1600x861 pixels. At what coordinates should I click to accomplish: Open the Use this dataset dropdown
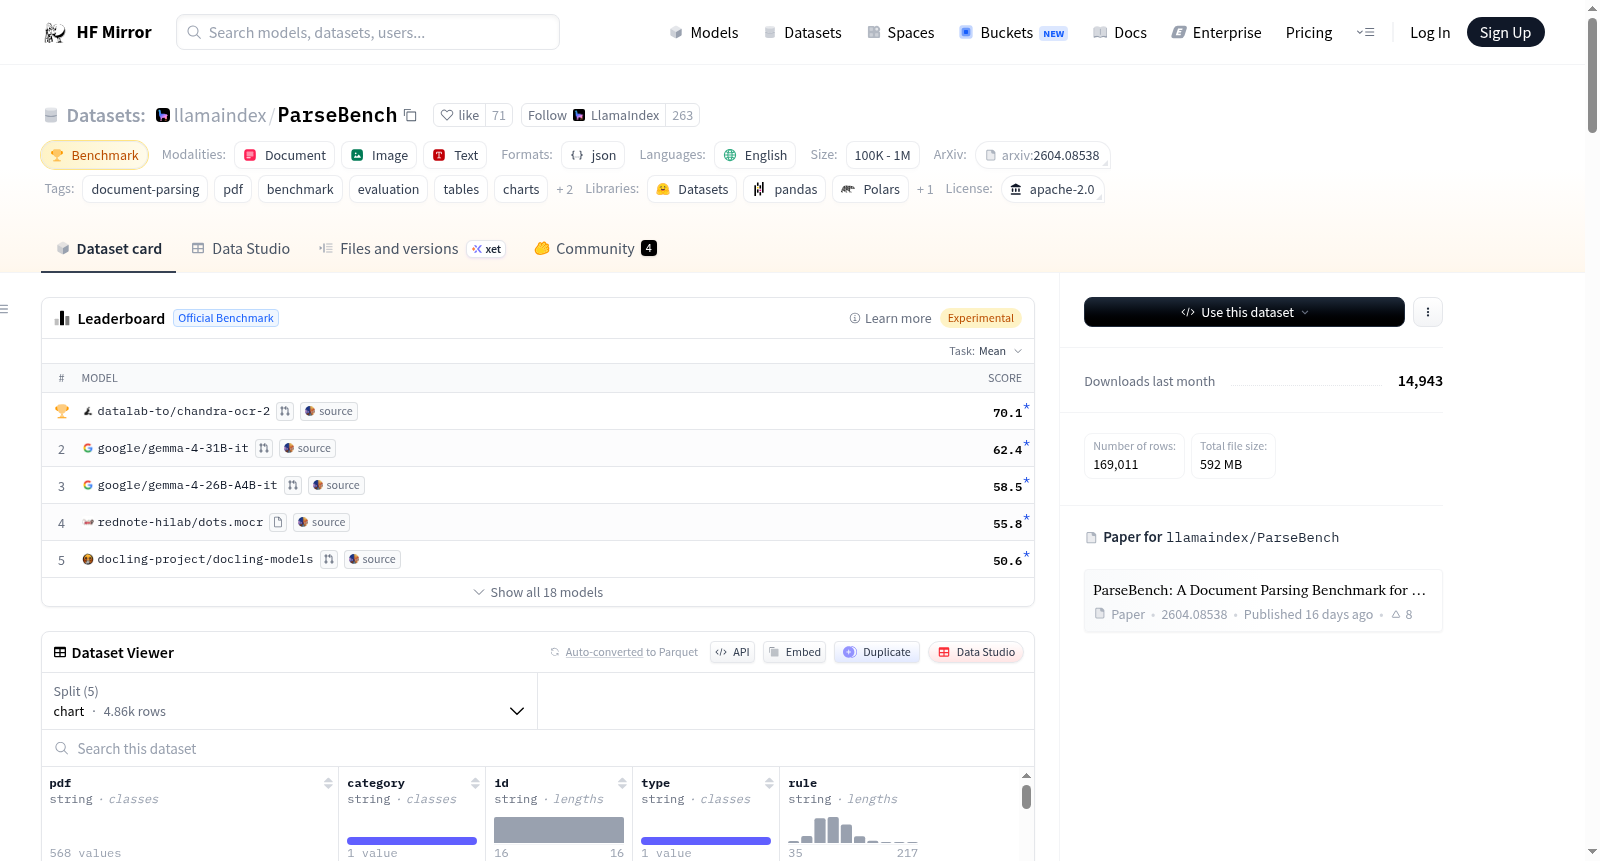click(1244, 312)
